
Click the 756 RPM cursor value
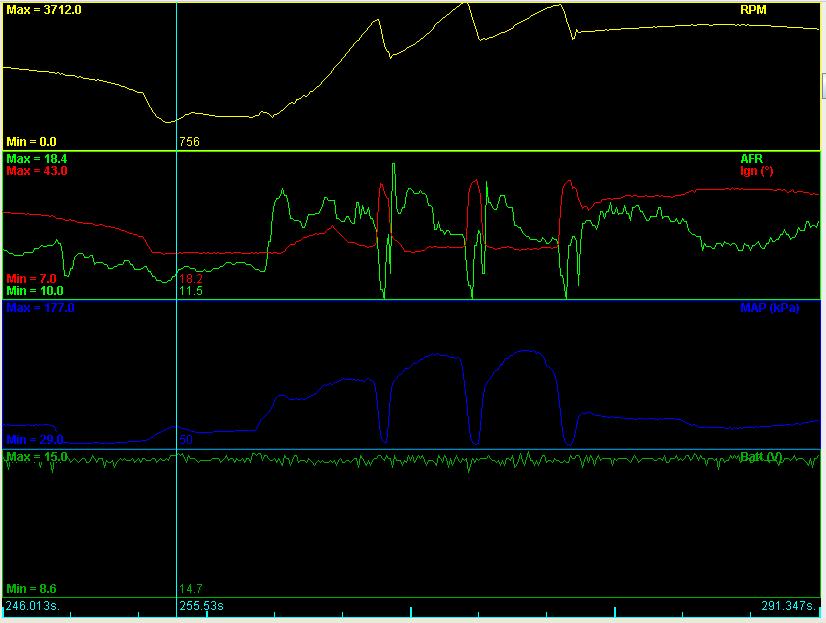click(x=189, y=142)
